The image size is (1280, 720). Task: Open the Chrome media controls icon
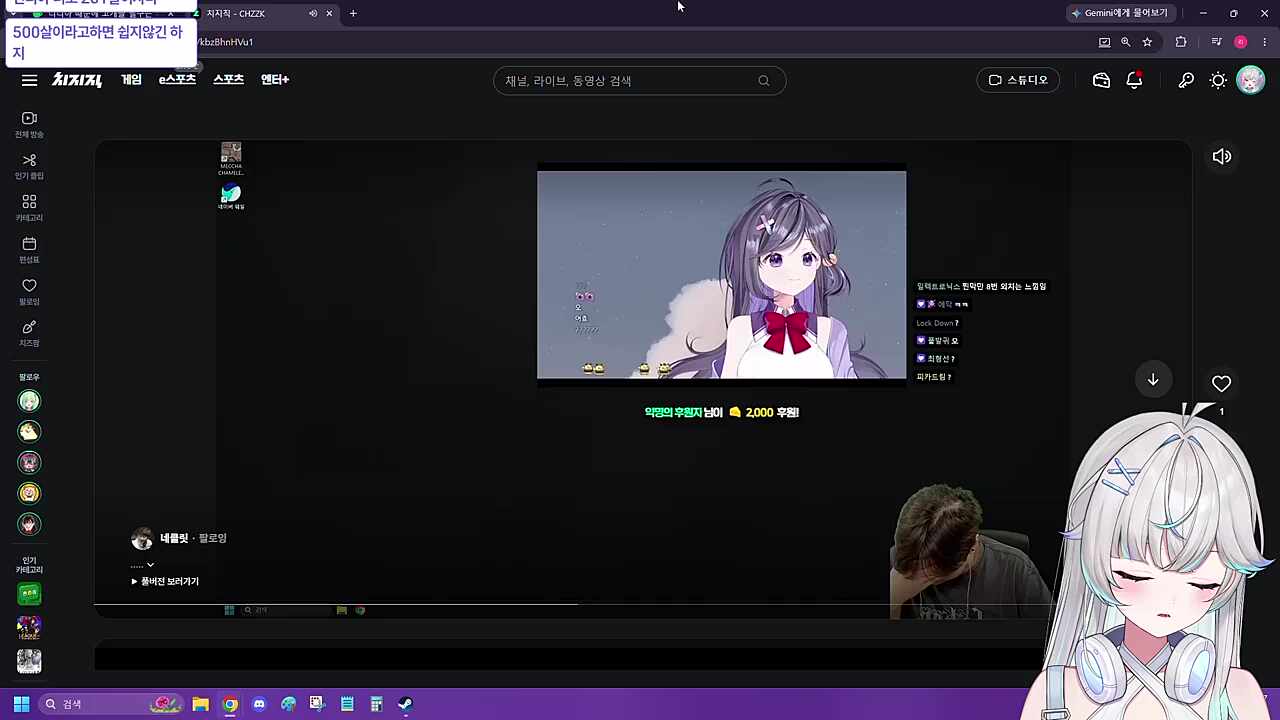(x=1216, y=42)
